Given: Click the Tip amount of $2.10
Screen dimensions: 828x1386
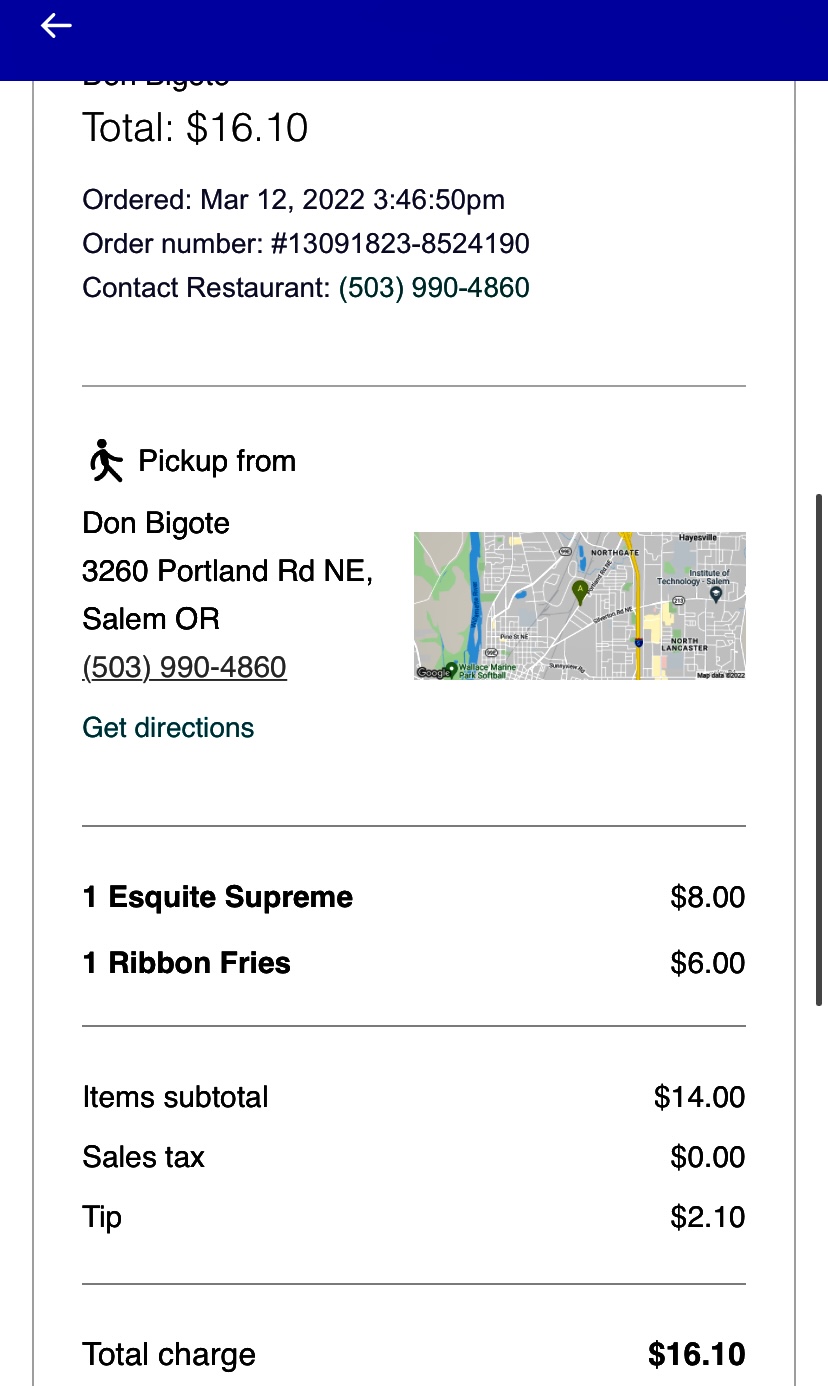Looking at the screenshot, I should [707, 1217].
